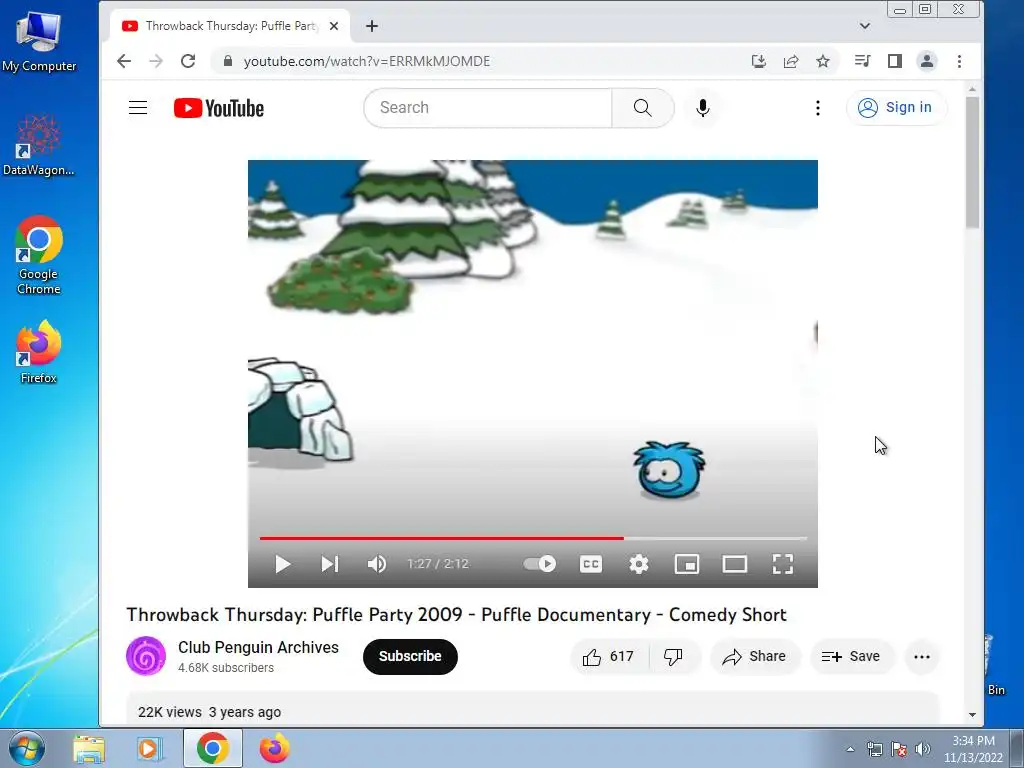The image size is (1024, 768).
Task: Open media controls icon in Chrome toolbar
Action: coord(863,61)
